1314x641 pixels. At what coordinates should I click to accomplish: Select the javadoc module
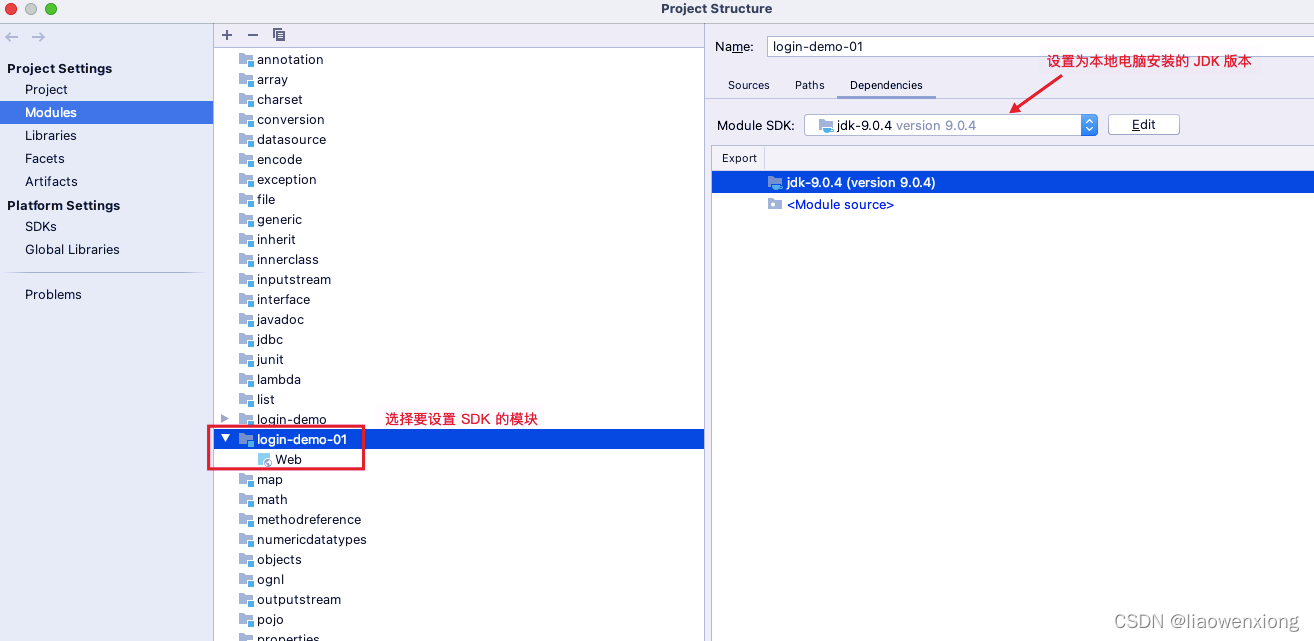click(280, 320)
